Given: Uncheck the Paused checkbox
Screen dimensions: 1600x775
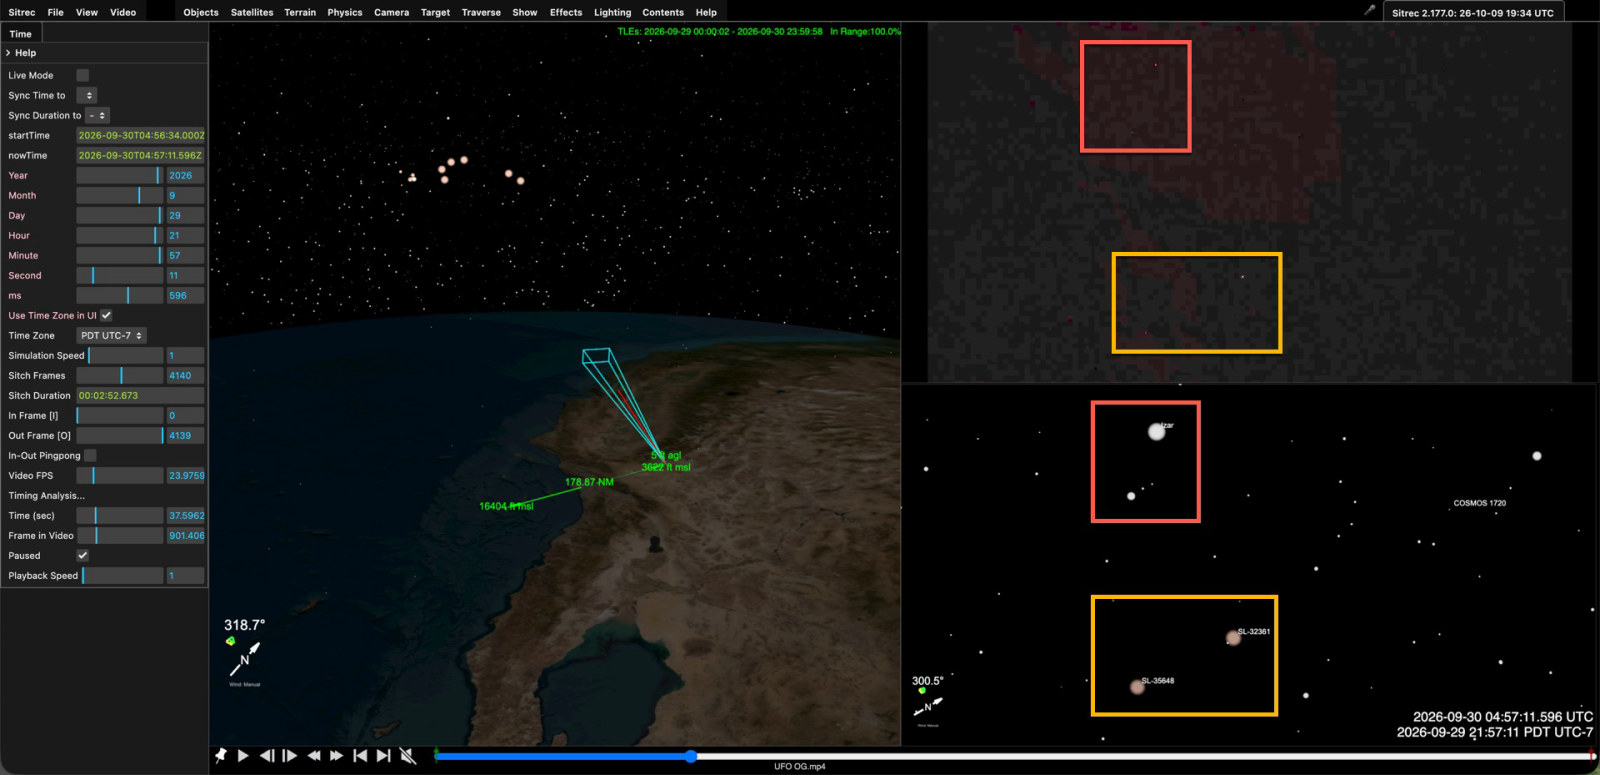Looking at the screenshot, I should (83, 555).
